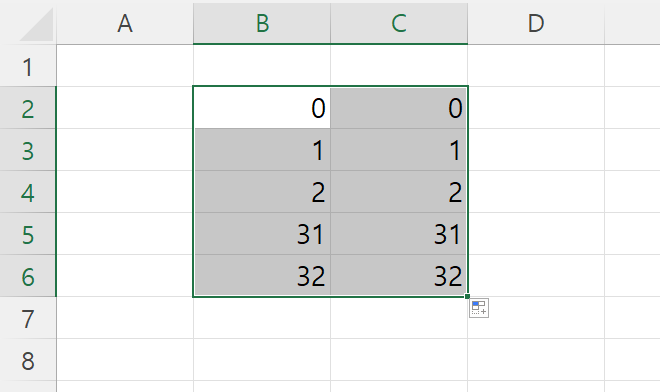
Task: Select row 1 header
Action: pos(28,66)
